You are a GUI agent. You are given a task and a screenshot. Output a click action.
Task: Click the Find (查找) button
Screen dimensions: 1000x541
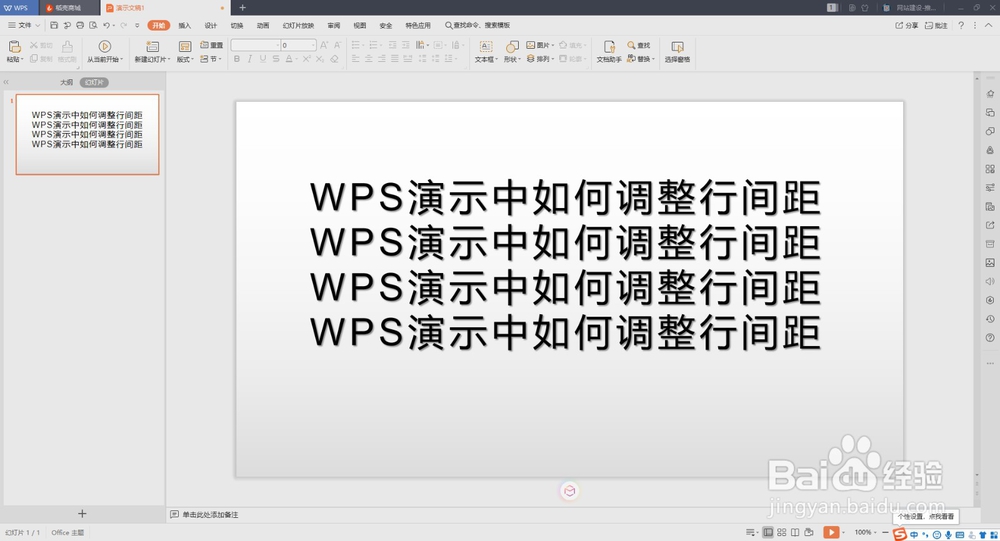[638, 45]
